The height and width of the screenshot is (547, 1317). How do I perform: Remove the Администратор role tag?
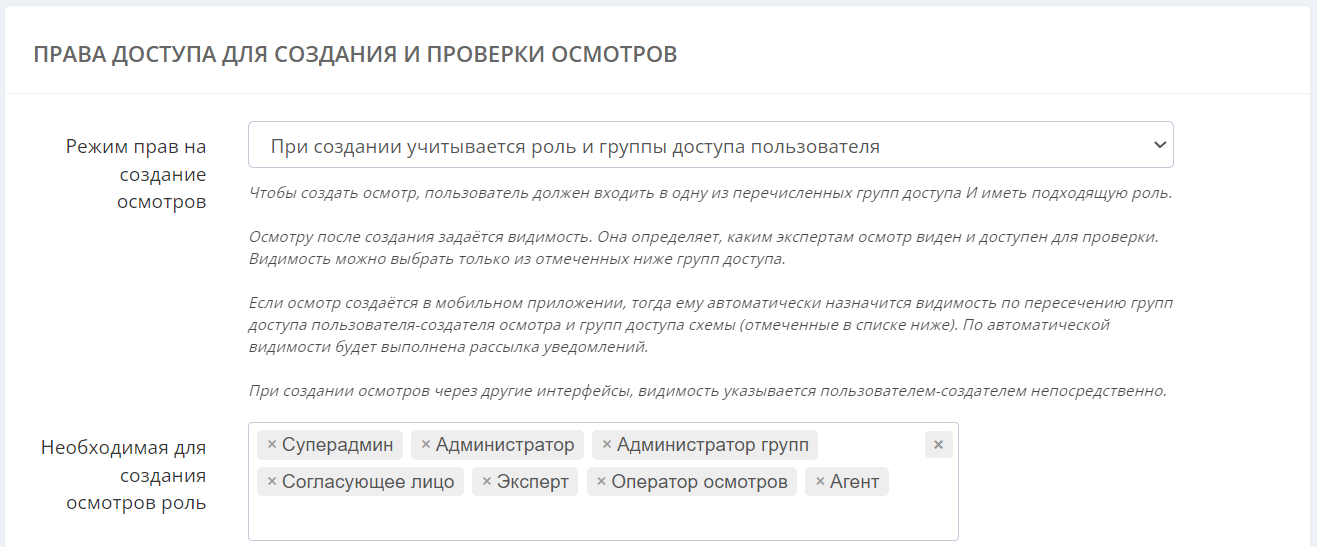click(426, 445)
